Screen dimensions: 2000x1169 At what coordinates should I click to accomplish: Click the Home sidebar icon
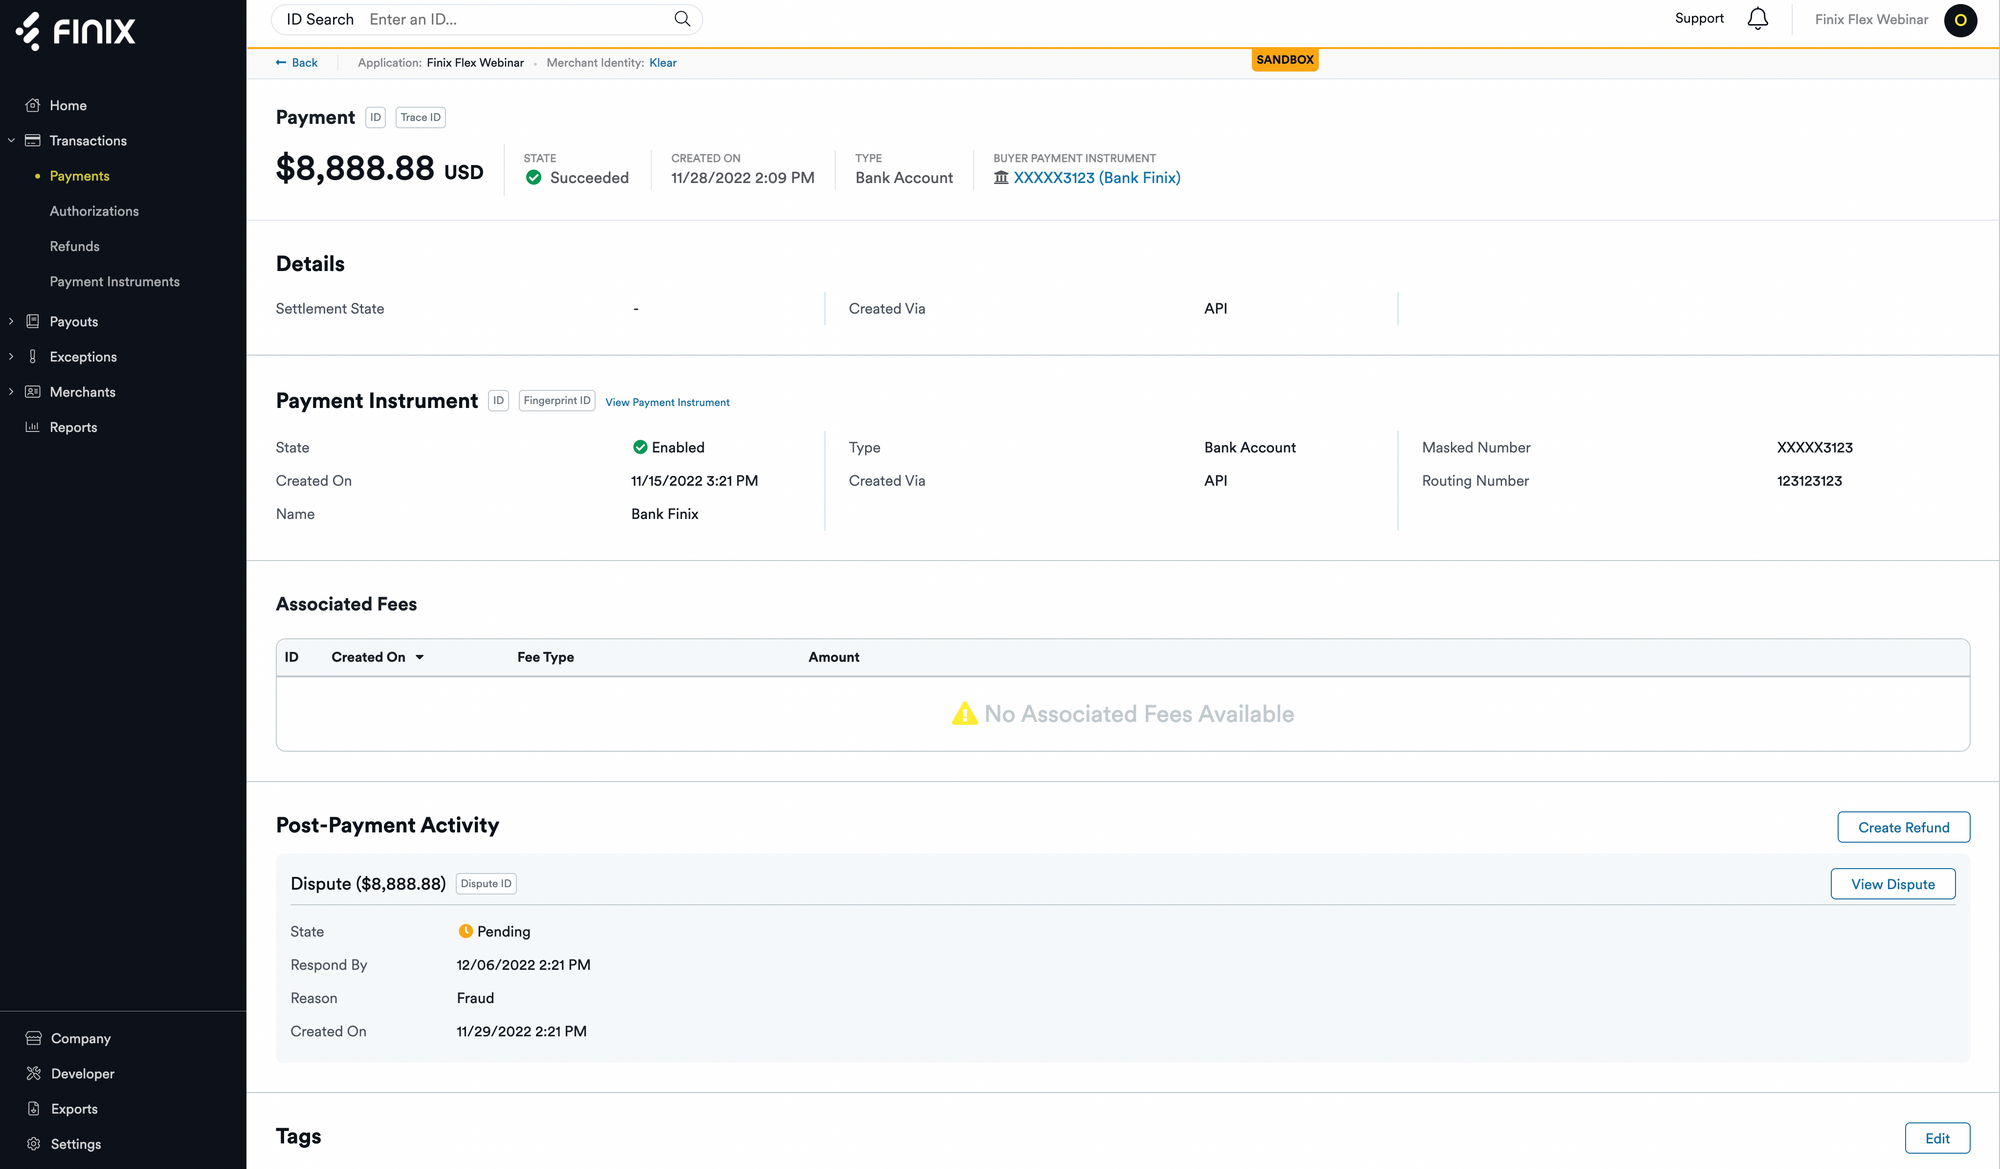tap(33, 105)
